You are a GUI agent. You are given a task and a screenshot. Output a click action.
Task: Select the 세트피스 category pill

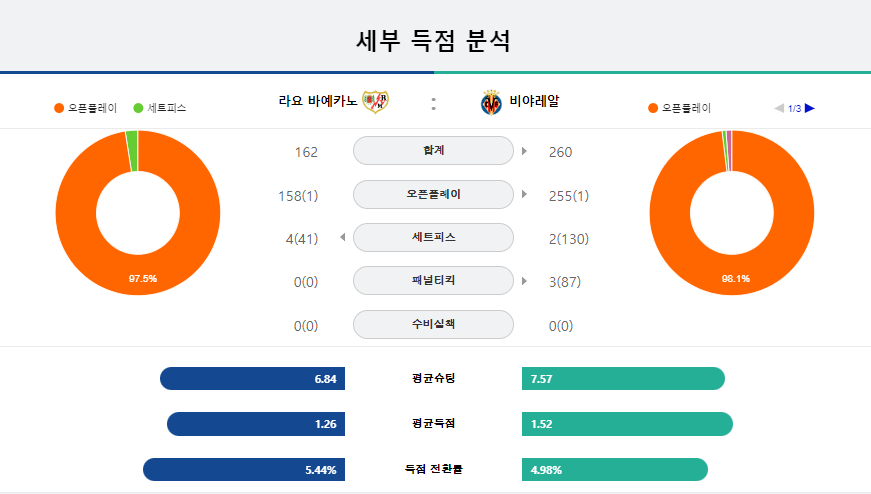pos(433,237)
